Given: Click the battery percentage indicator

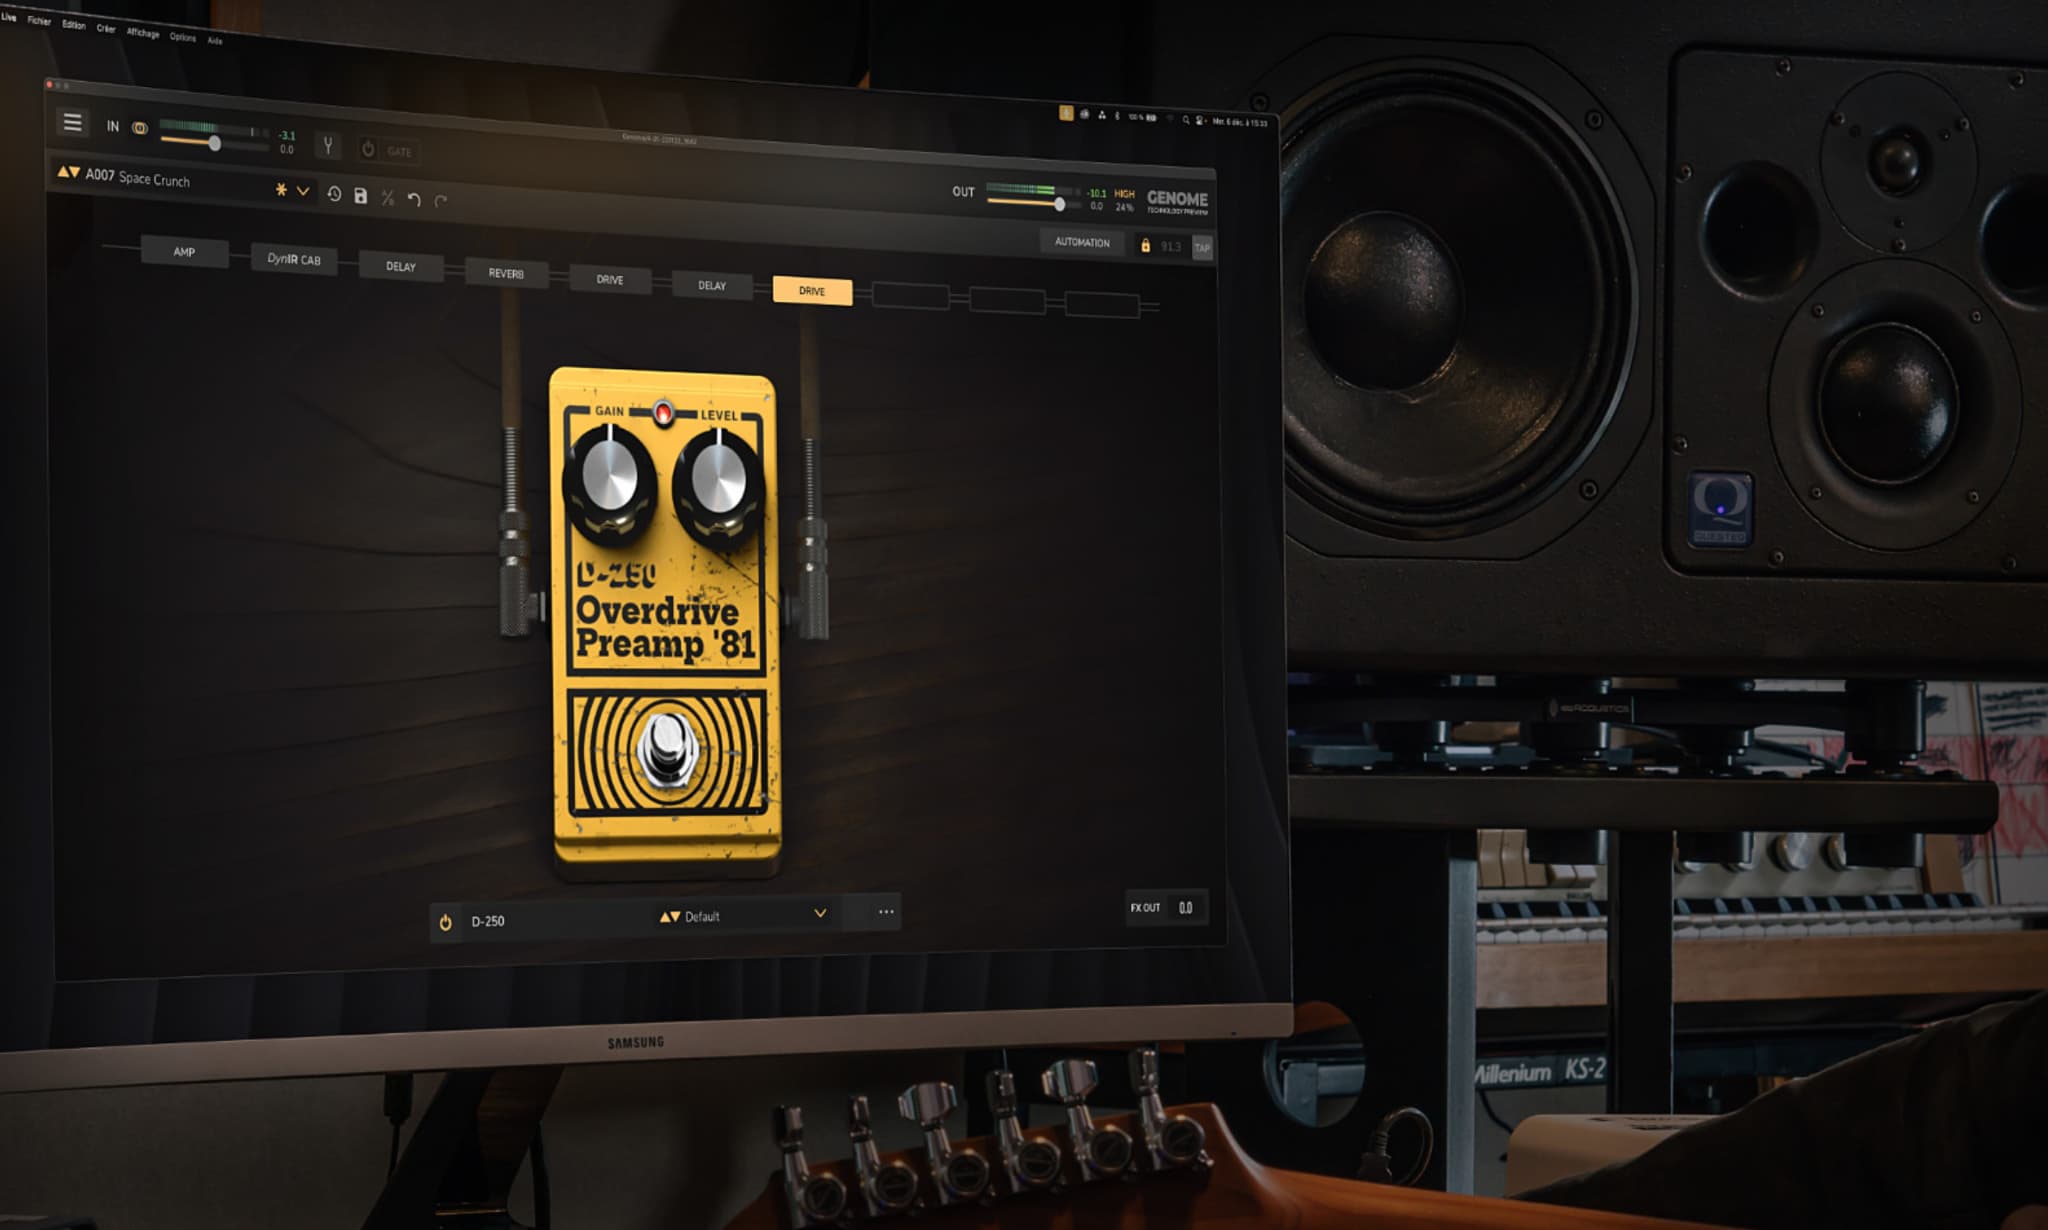Looking at the screenshot, I should click(x=1143, y=117).
